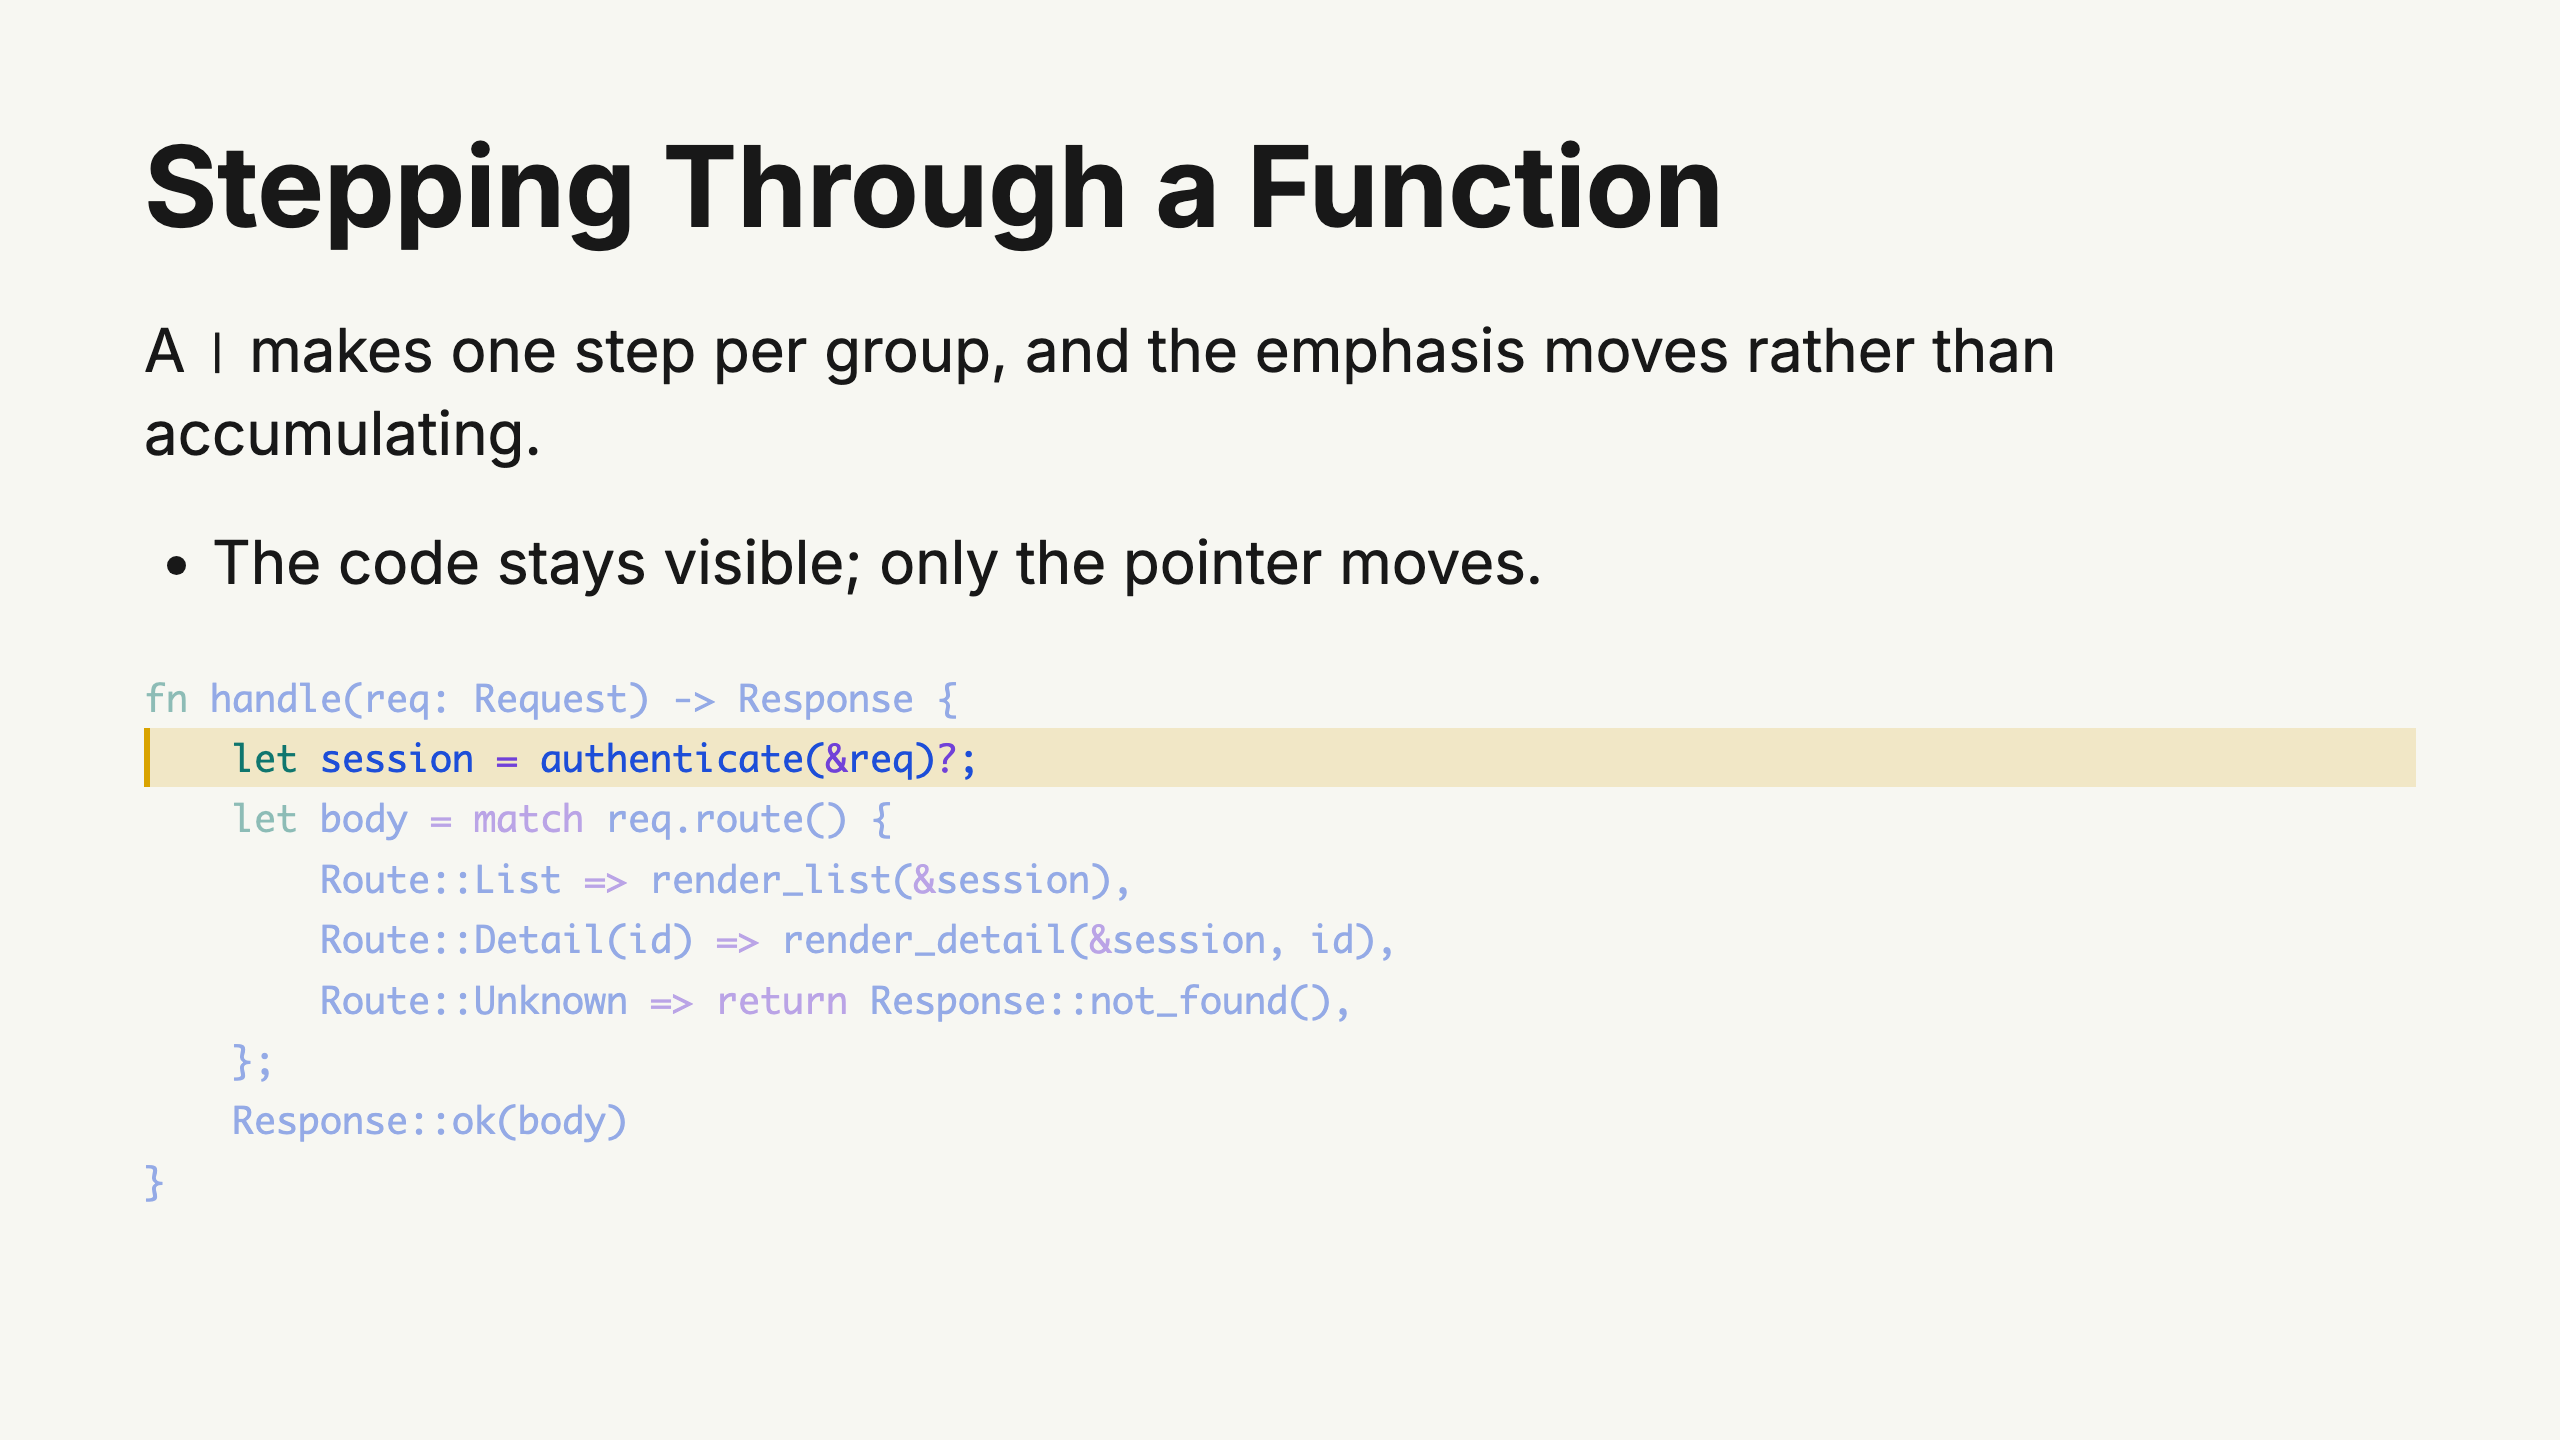Select the bullet text about the pointer moving
The image size is (2560, 1440).
pos(877,564)
